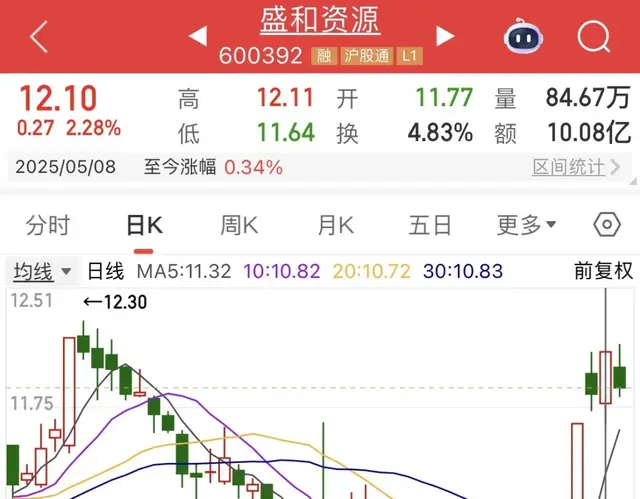
Task: Tap the 沪股通 badge
Action: [367, 56]
